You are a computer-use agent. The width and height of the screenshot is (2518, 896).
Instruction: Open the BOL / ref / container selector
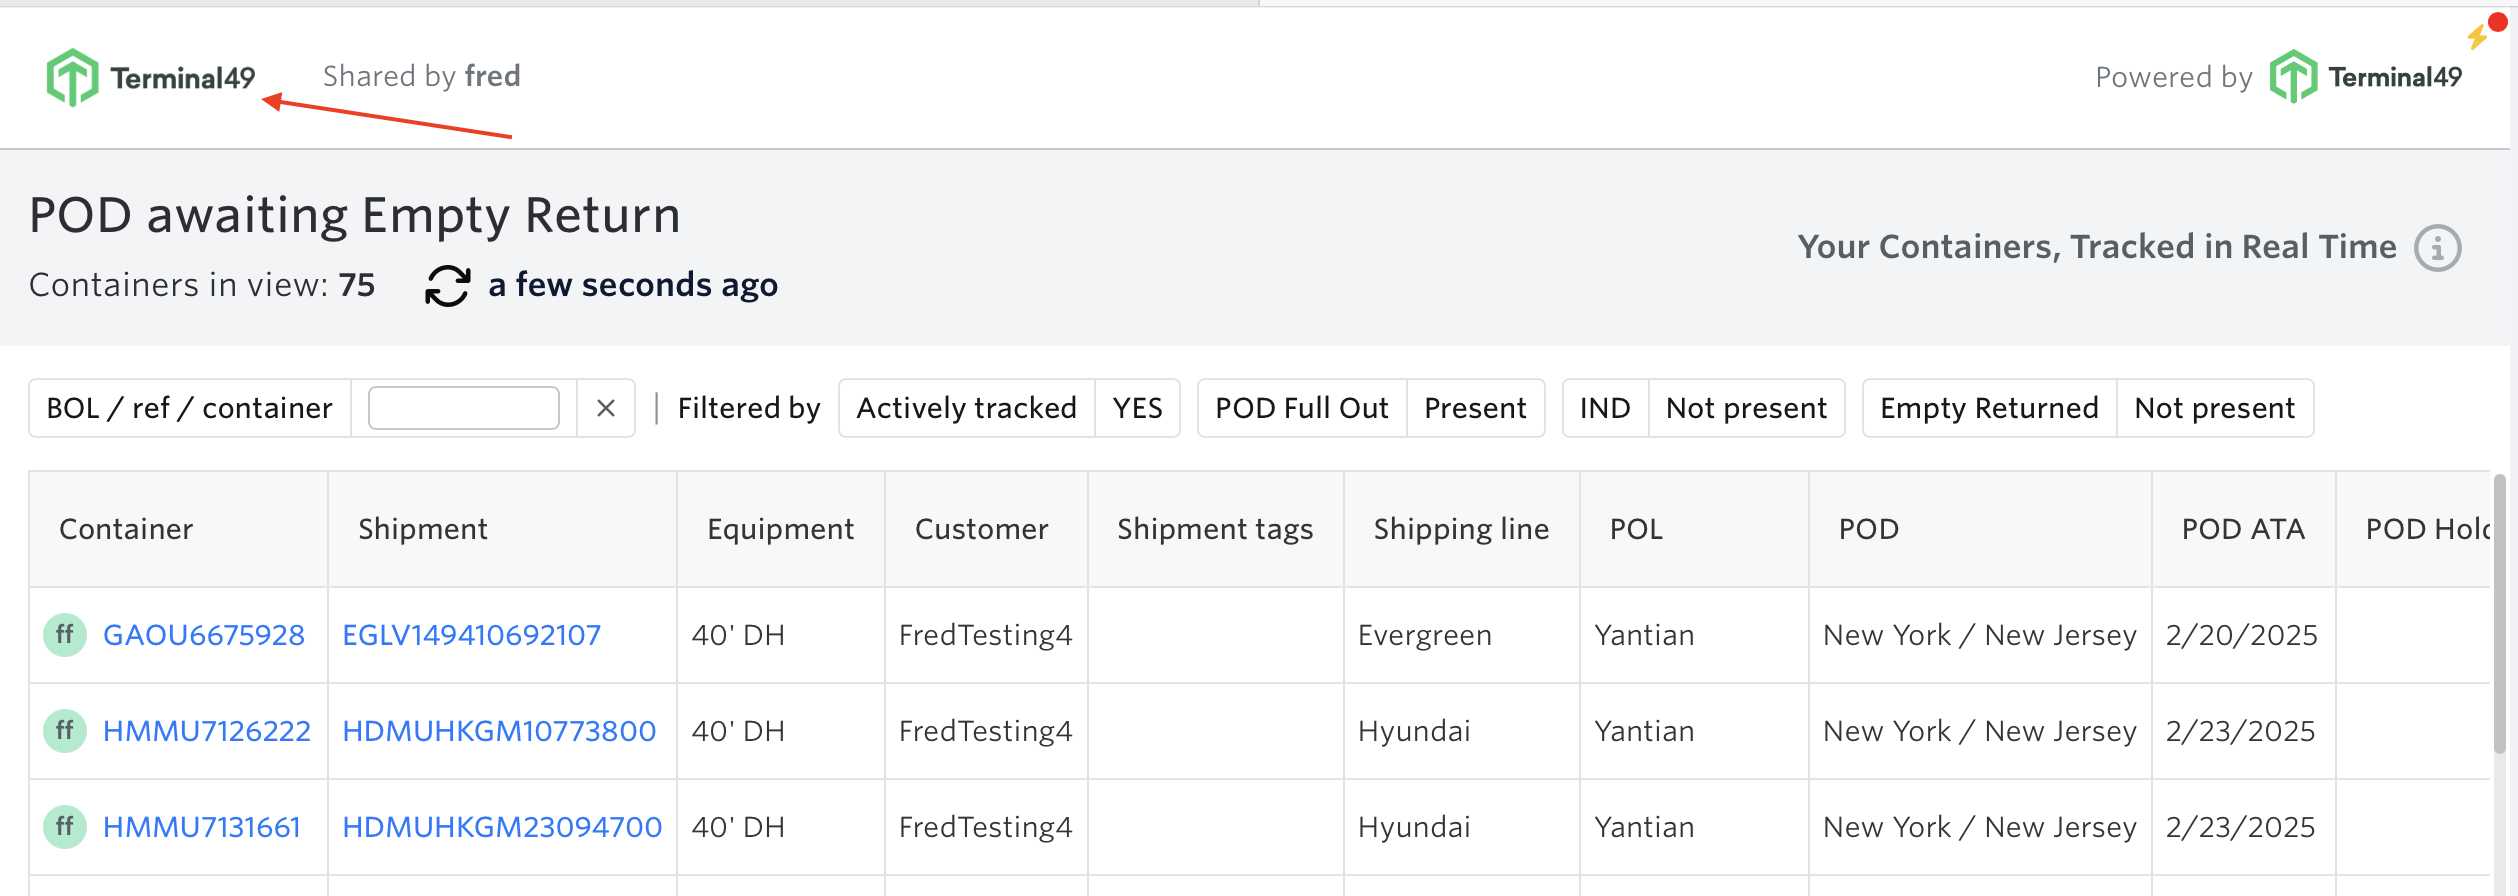pyautogui.click(x=189, y=408)
